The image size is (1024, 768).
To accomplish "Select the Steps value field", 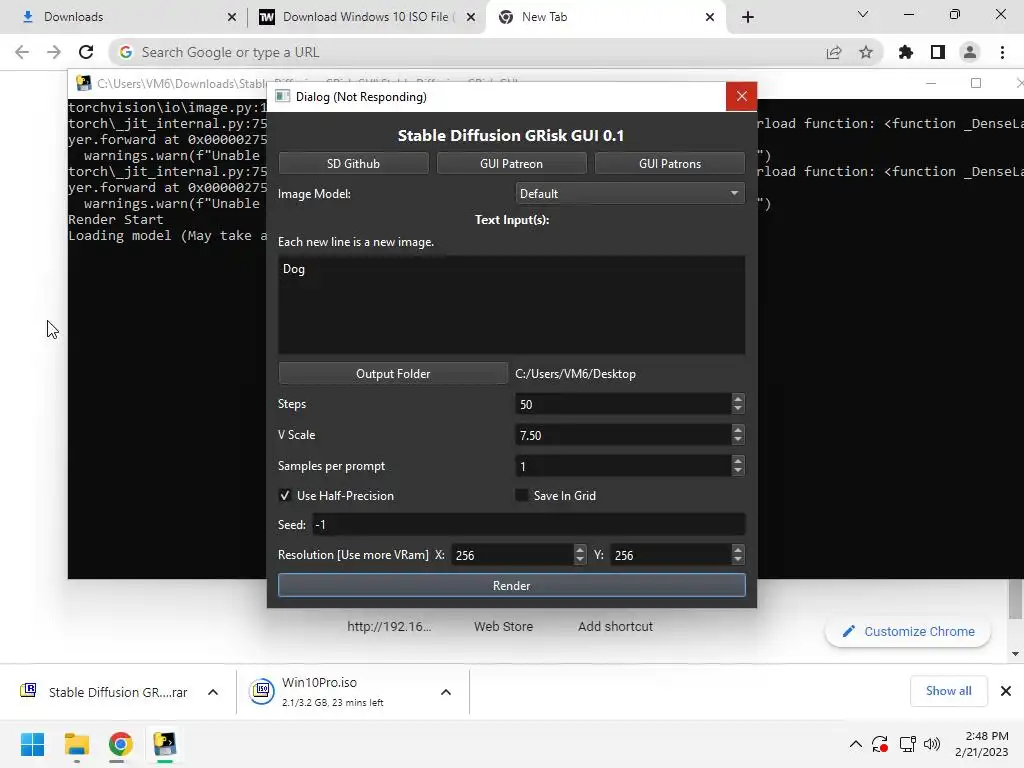I will pyautogui.click(x=622, y=404).
